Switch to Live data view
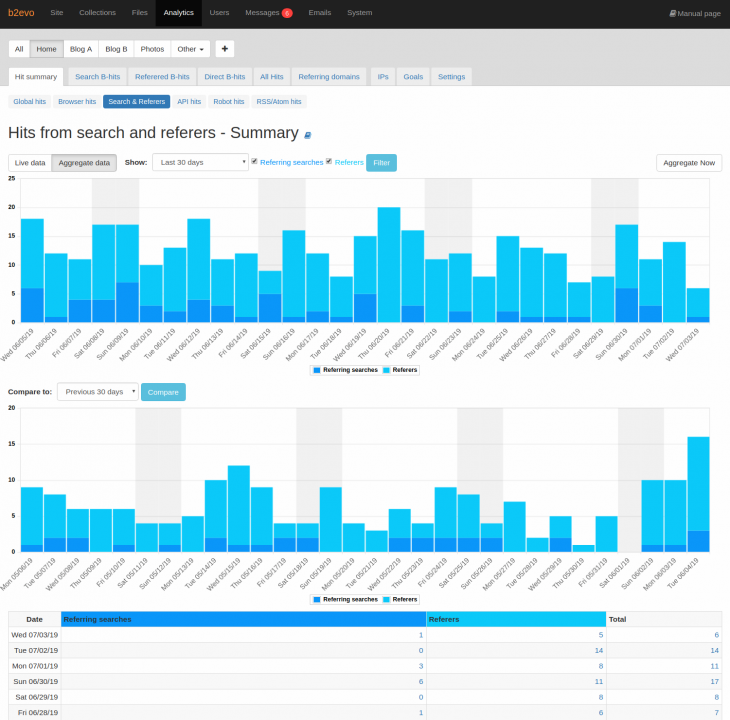The height and width of the screenshot is (720, 730). click(x=30, y=163)
